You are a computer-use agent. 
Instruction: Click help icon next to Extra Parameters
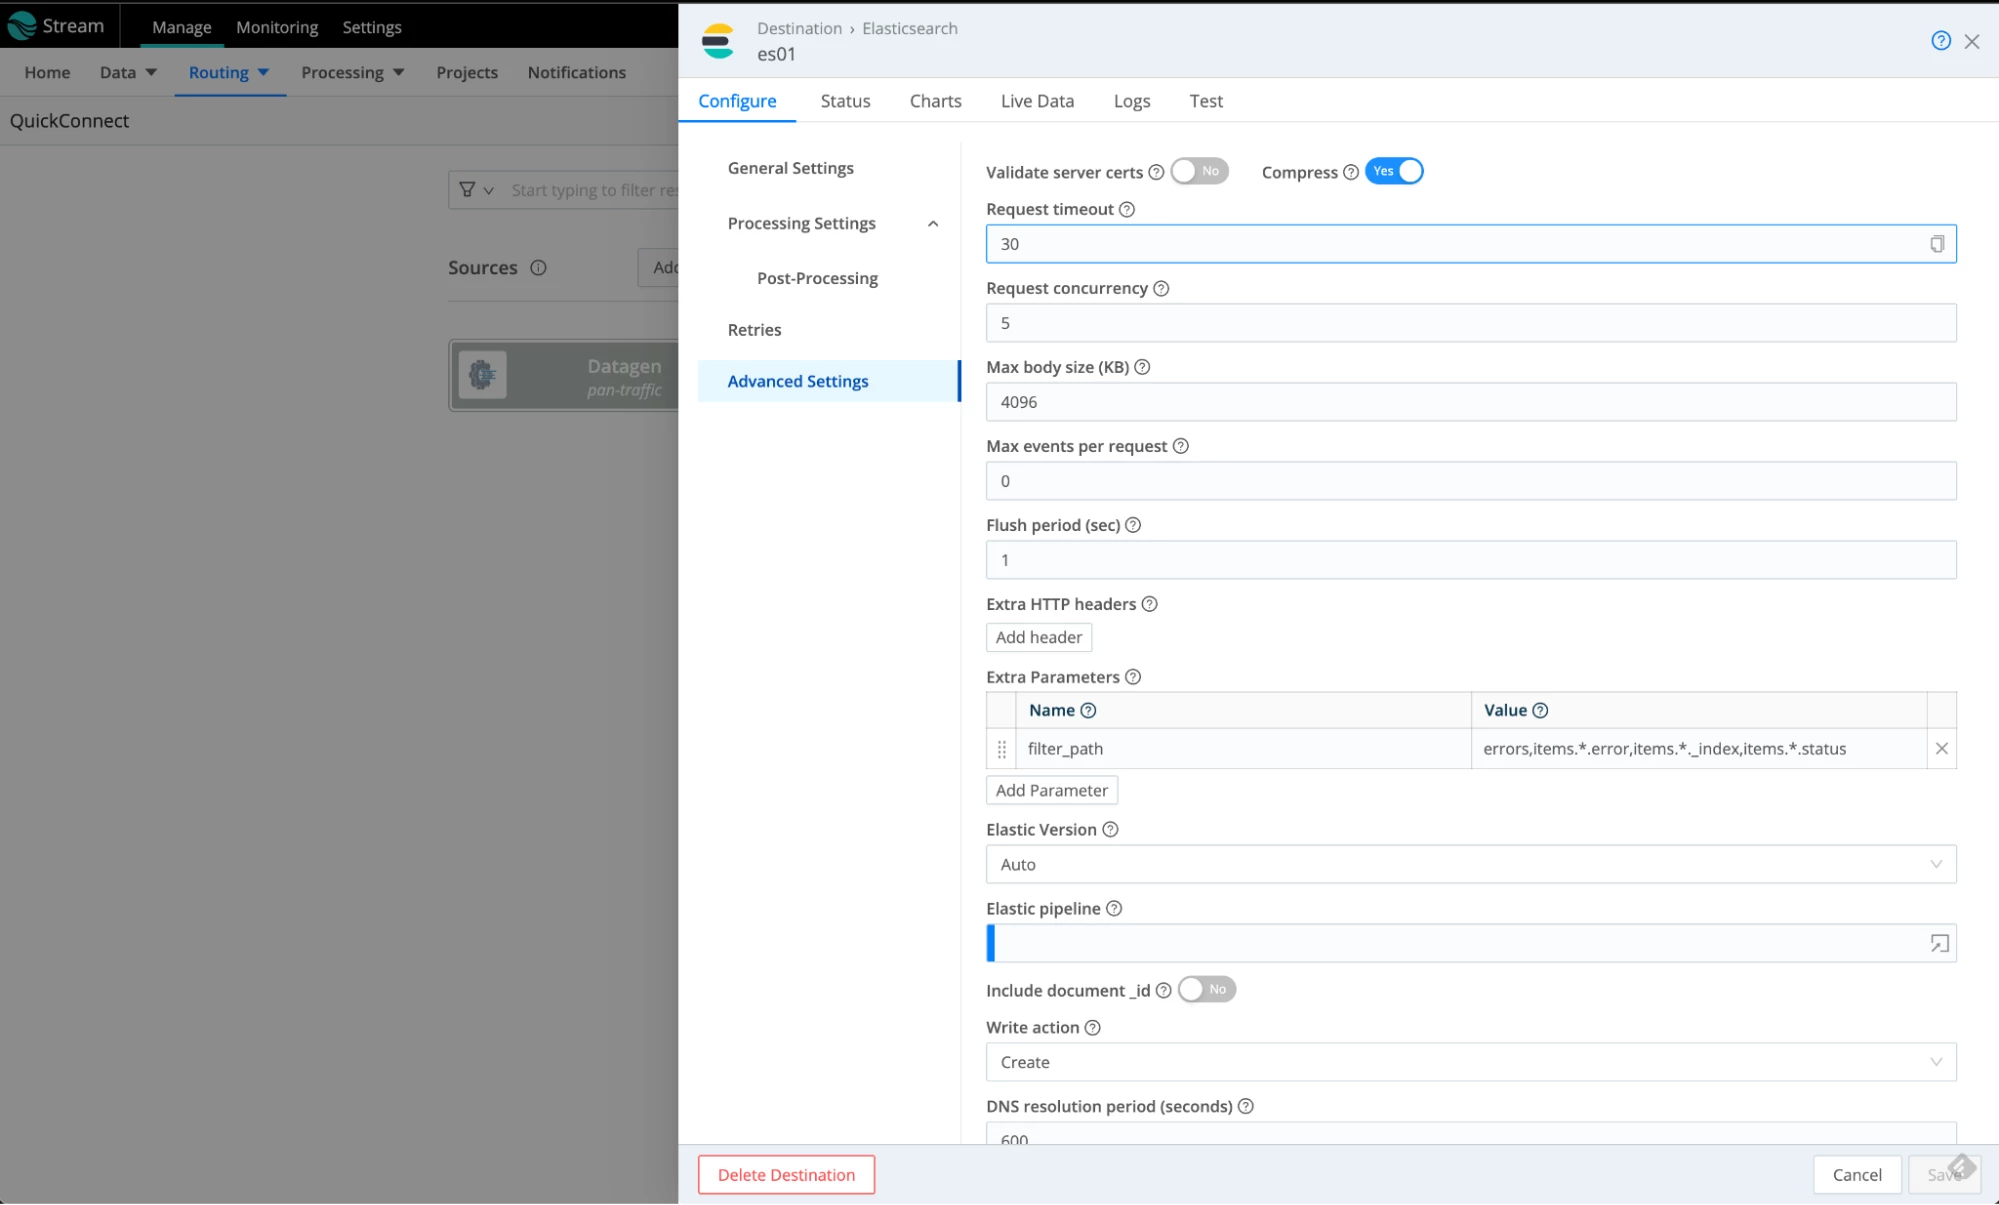pos(1133,677)
